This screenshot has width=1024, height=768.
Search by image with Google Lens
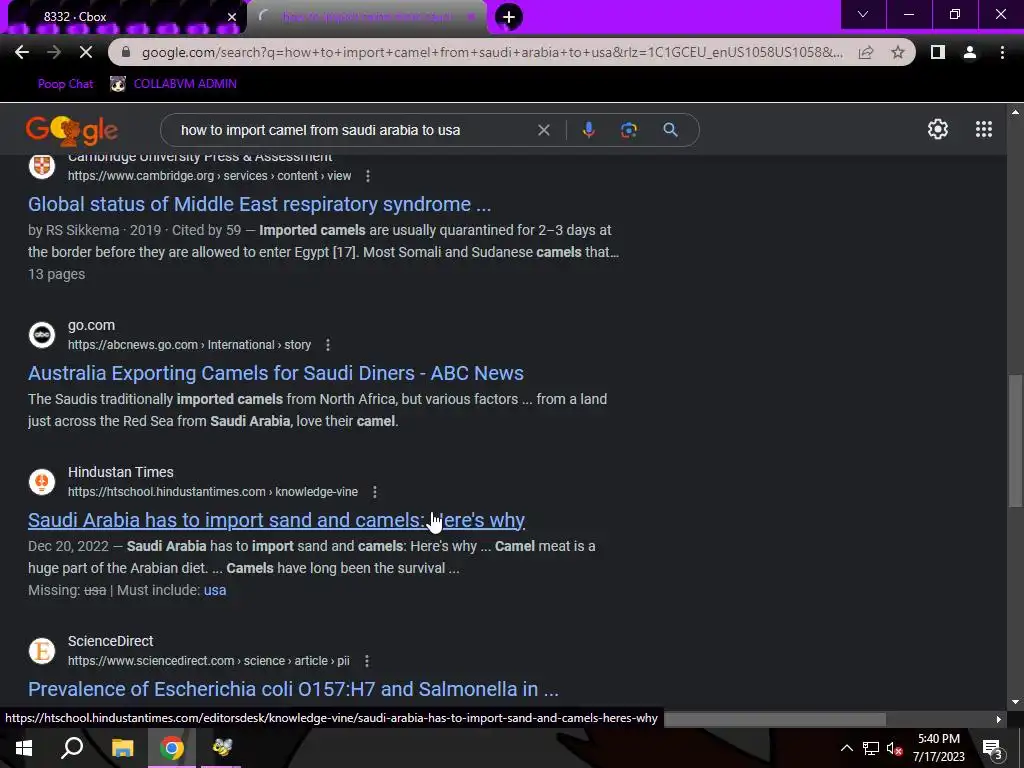pos(629,130)
